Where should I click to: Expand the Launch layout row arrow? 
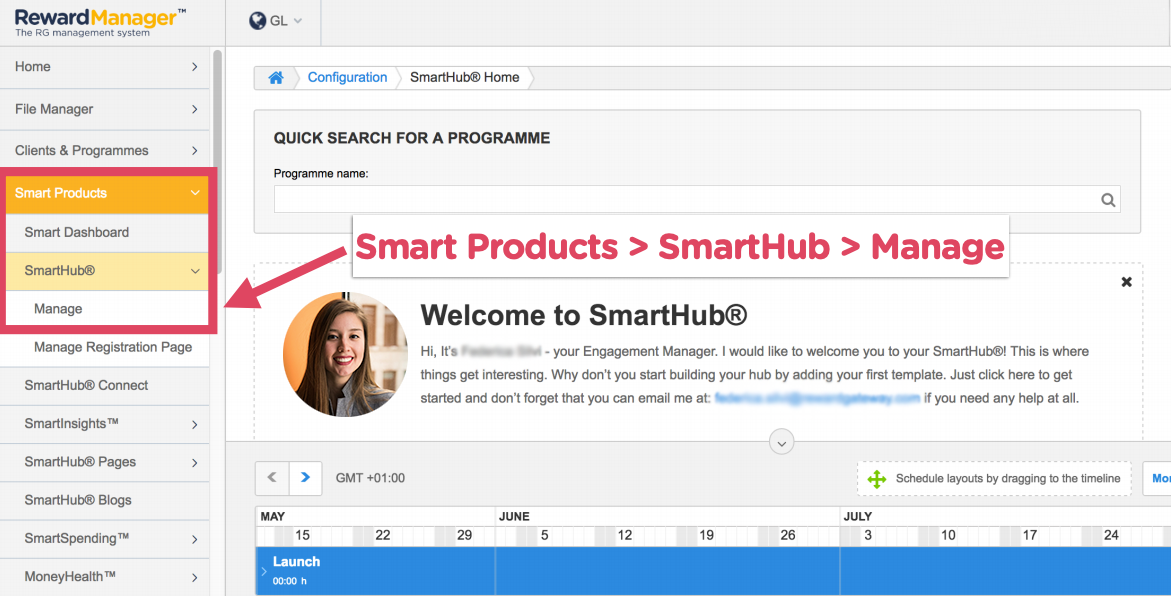(264, 572)
